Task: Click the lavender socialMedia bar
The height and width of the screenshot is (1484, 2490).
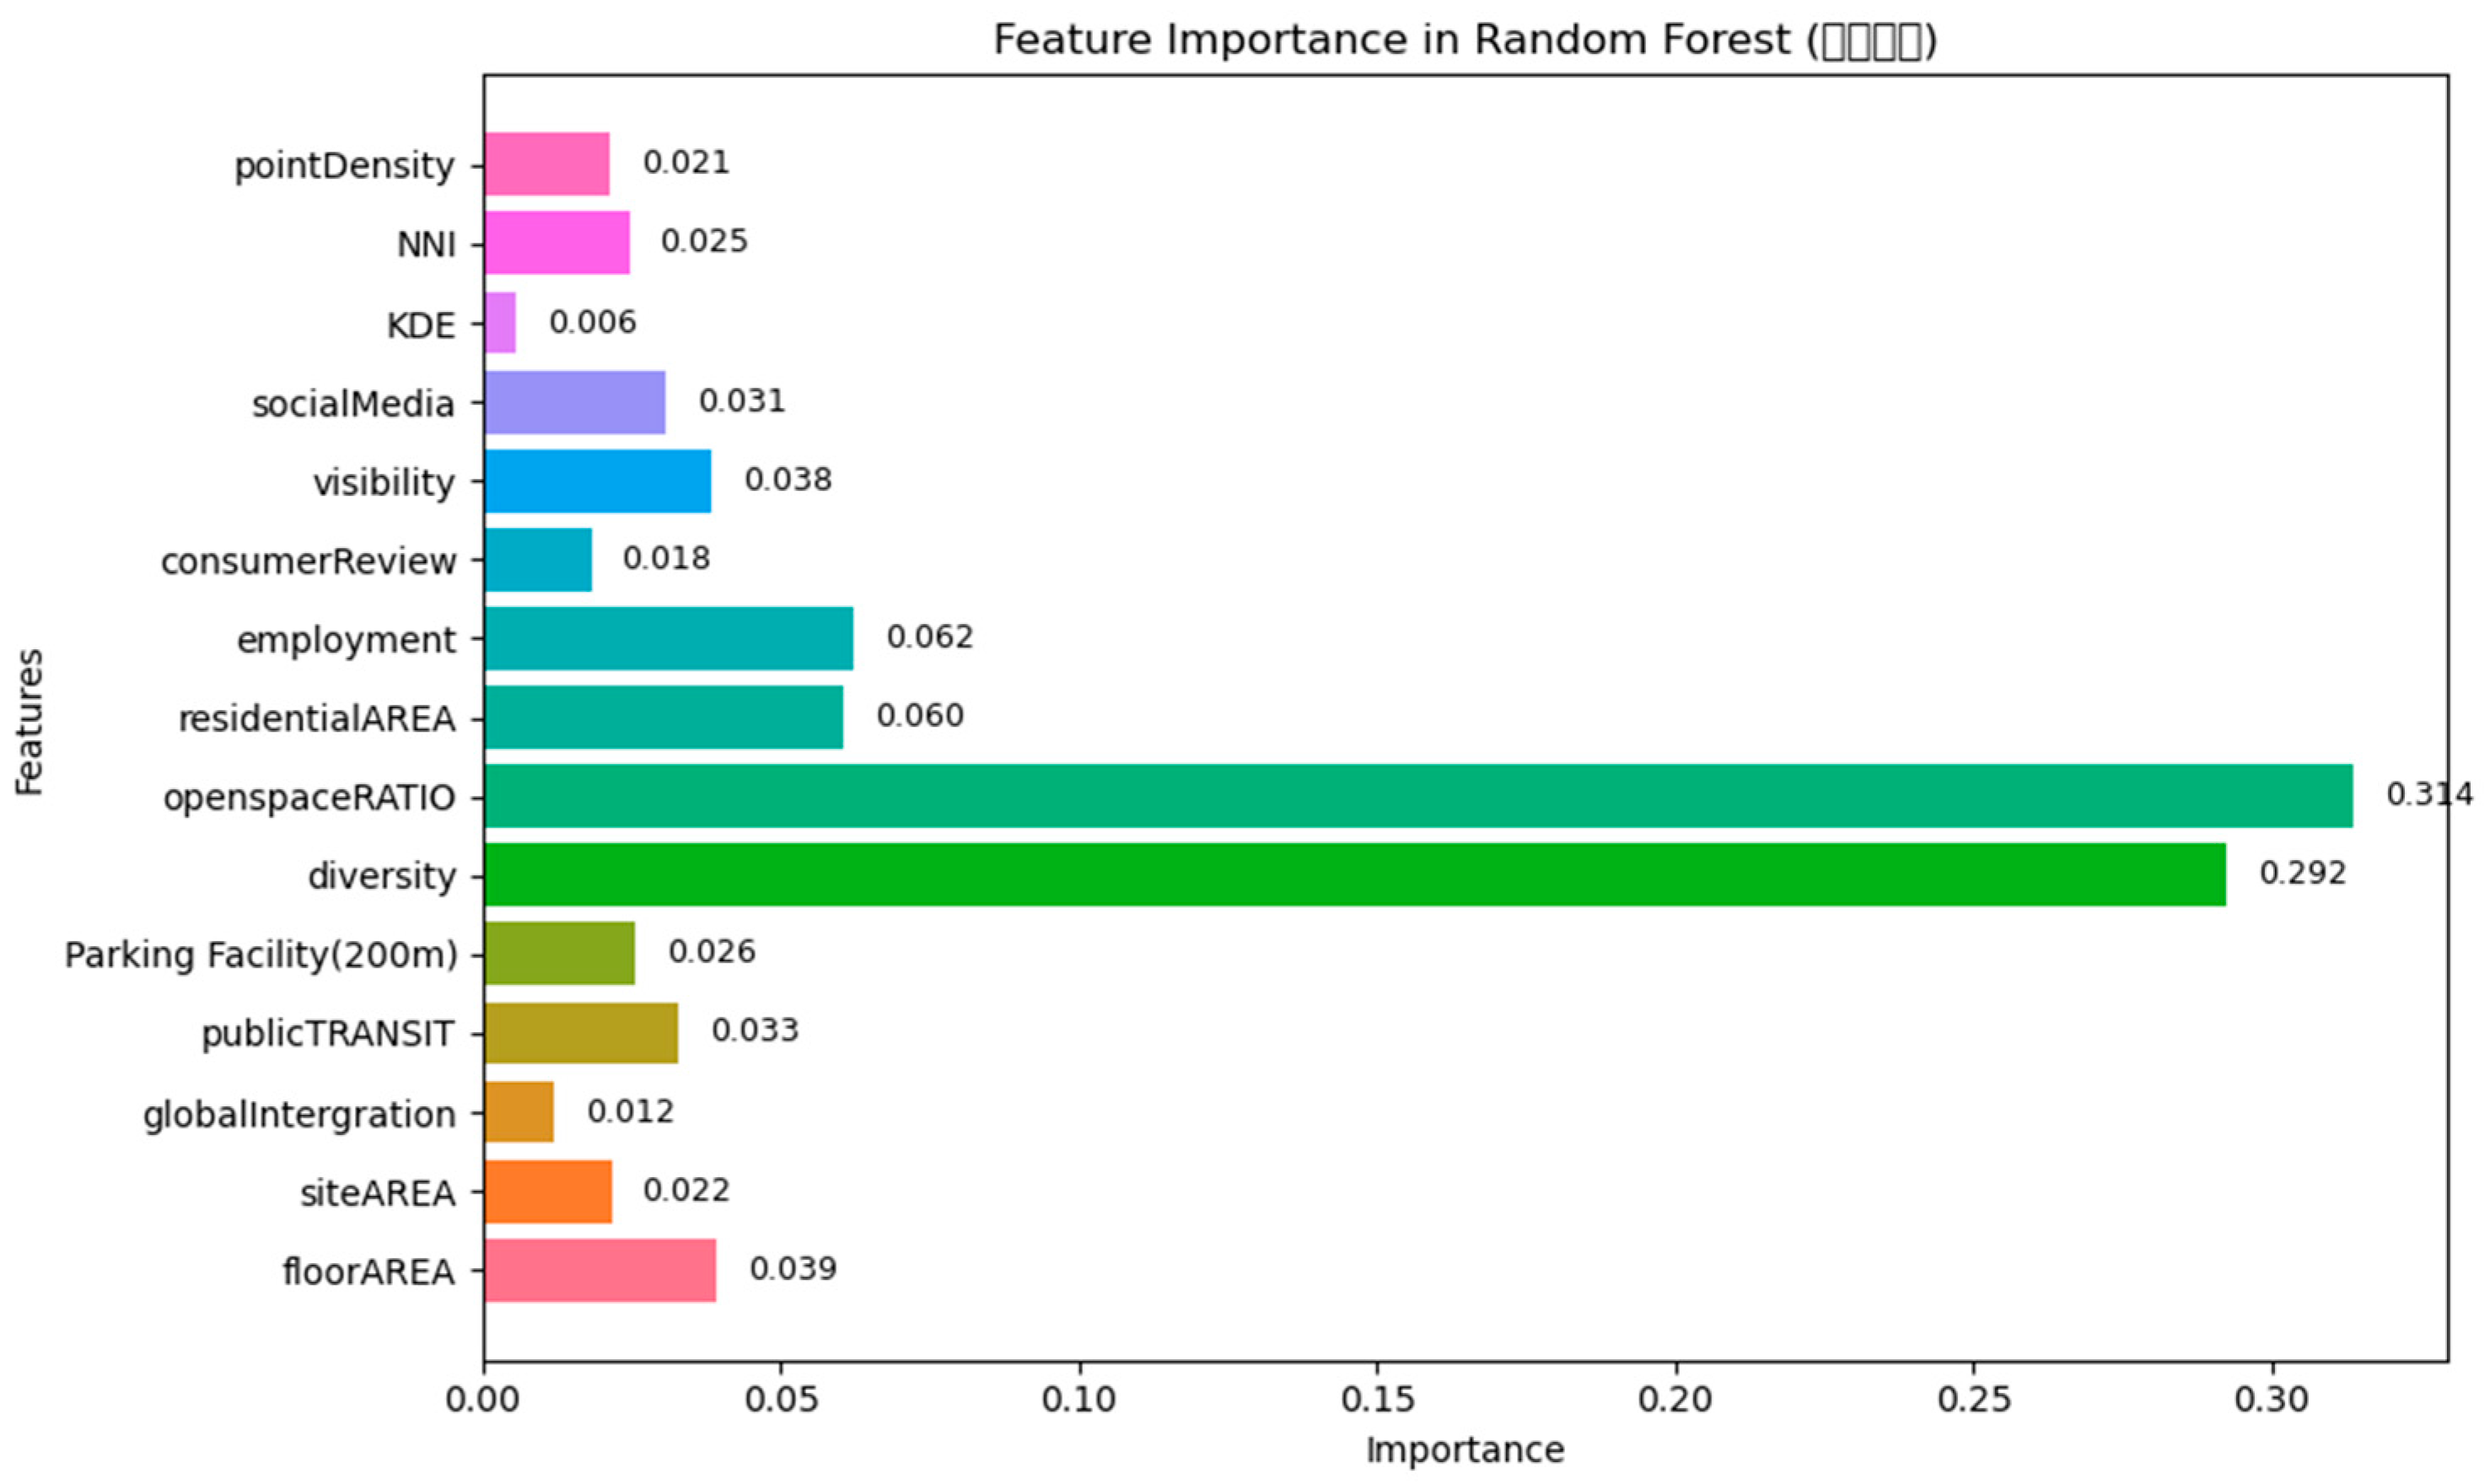Action: pos(575,402)
